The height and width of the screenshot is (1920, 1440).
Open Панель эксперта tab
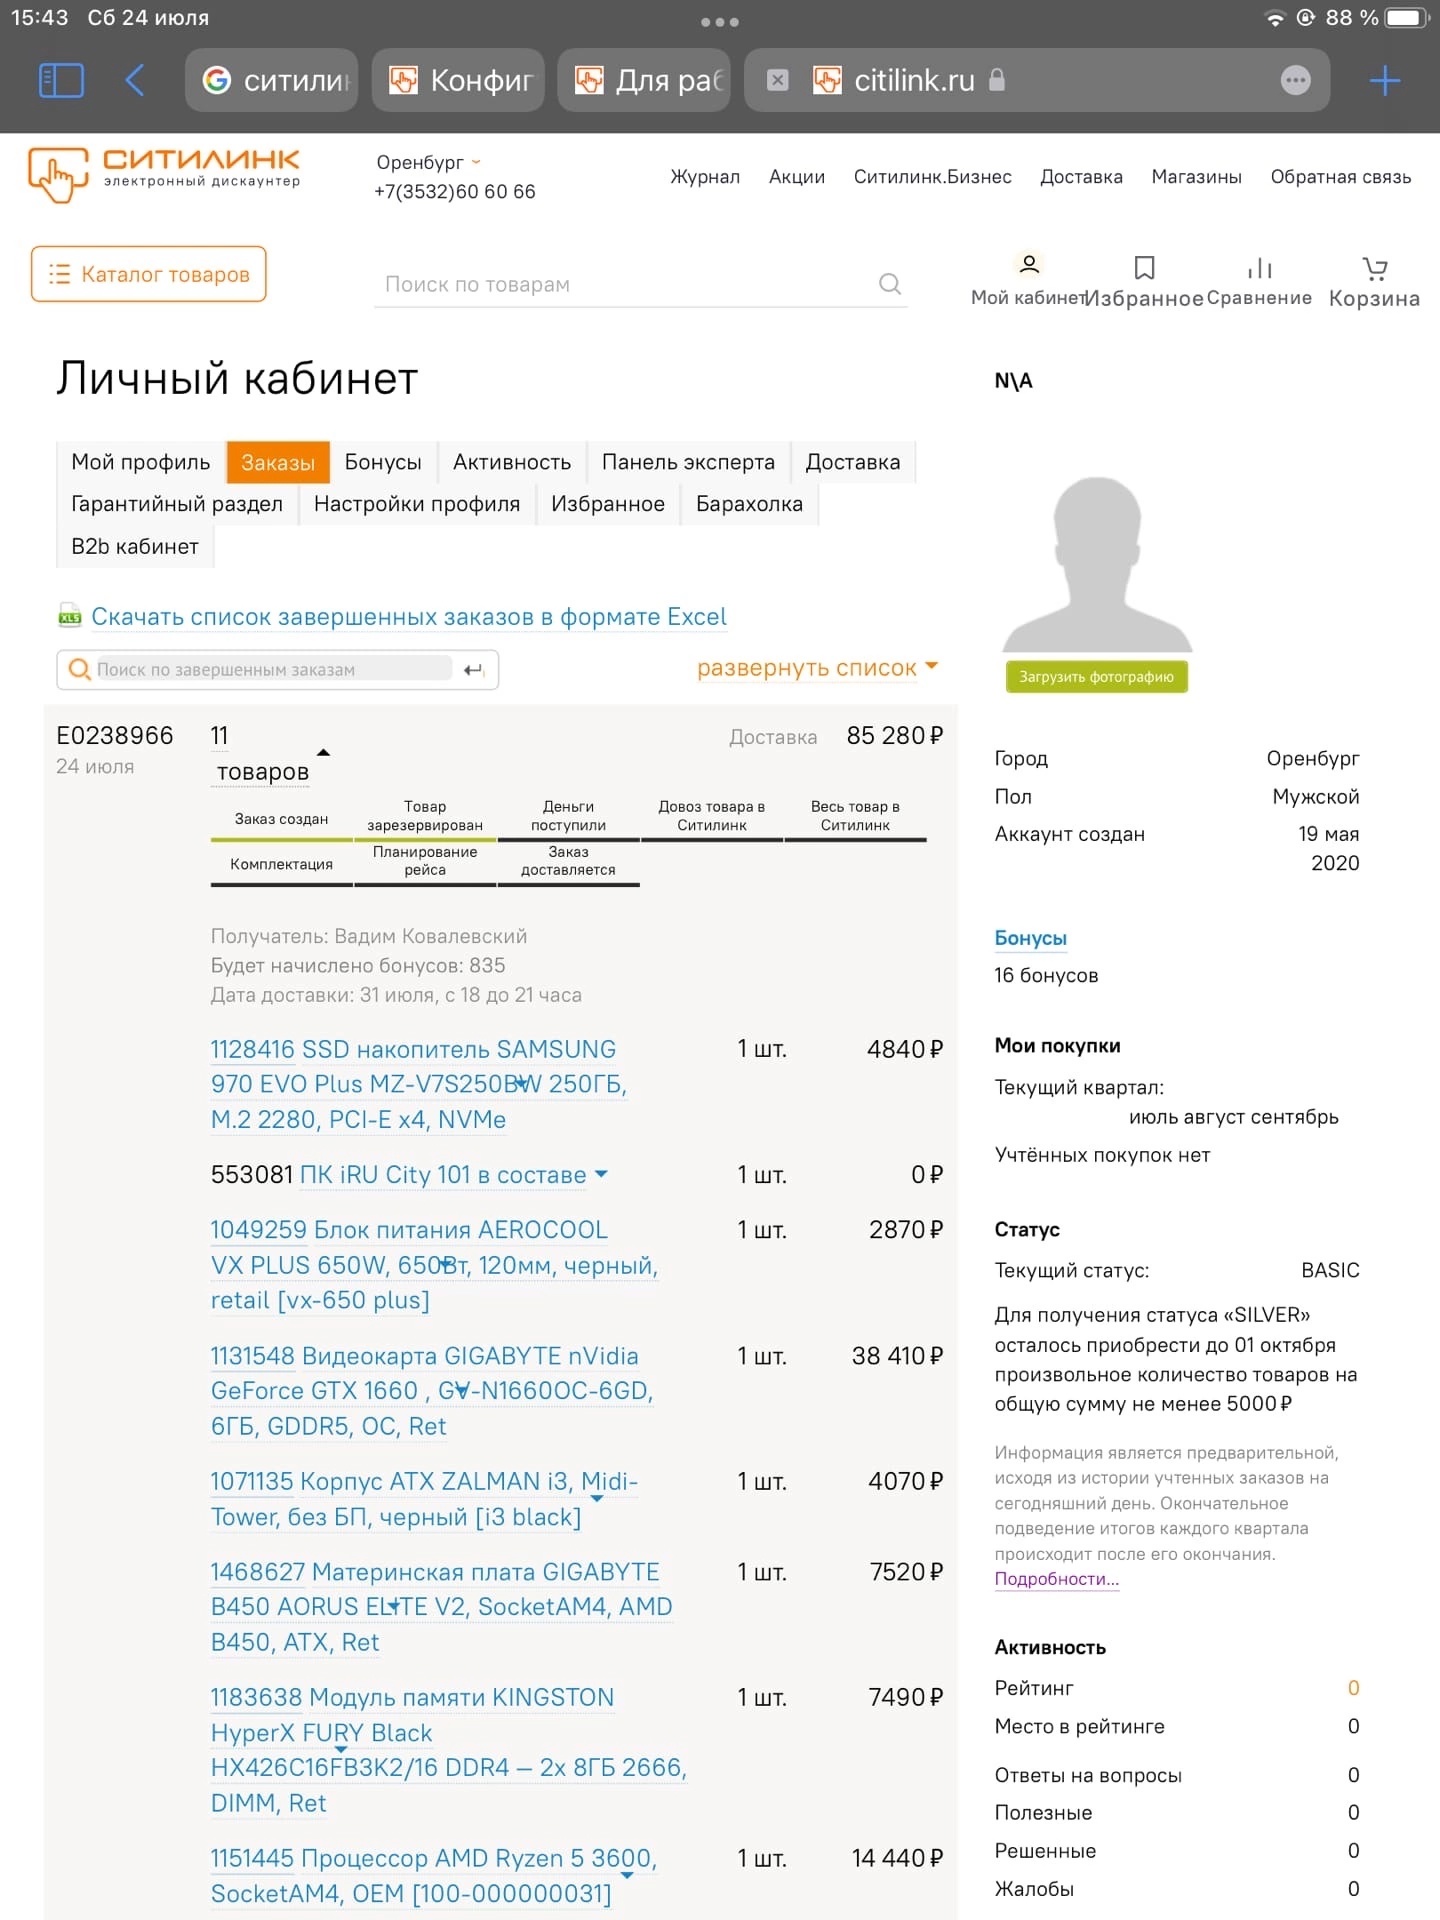tap(688, 462)
